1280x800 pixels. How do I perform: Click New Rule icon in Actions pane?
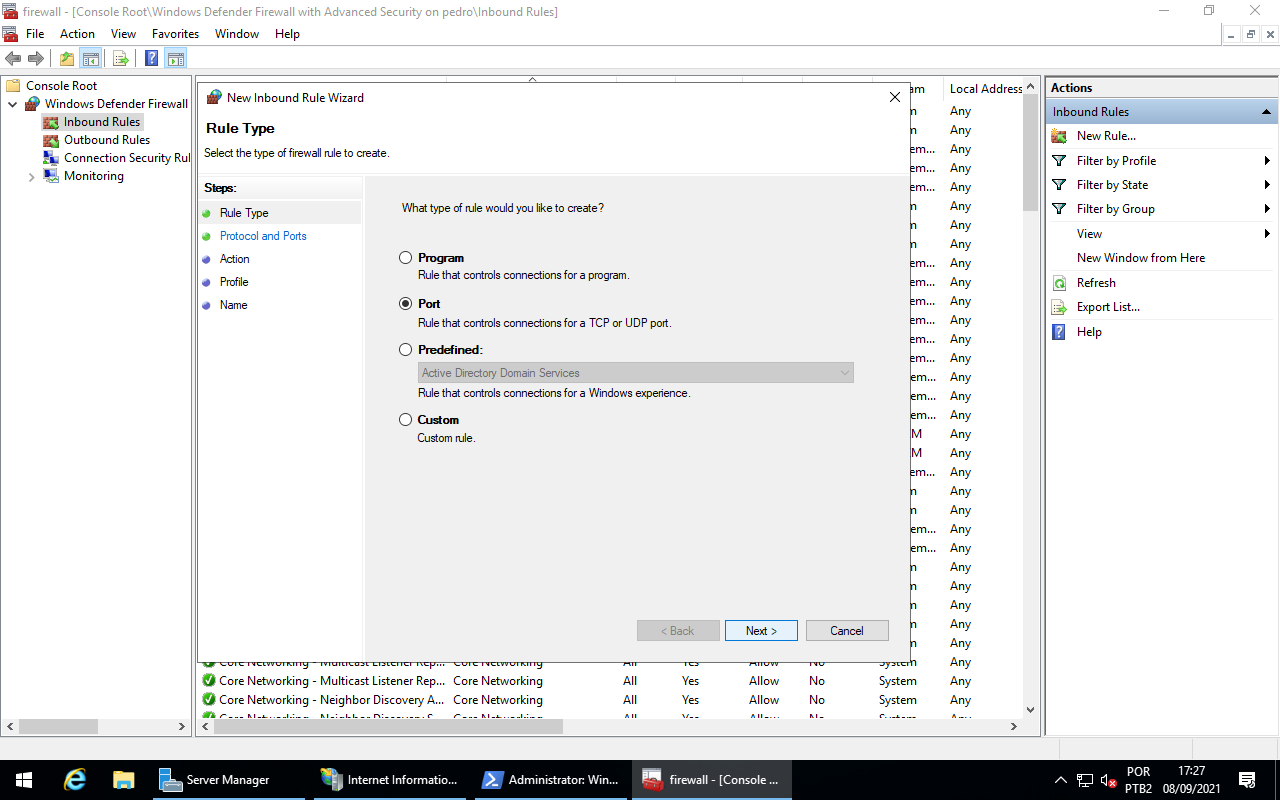[x=1059, y=136]
